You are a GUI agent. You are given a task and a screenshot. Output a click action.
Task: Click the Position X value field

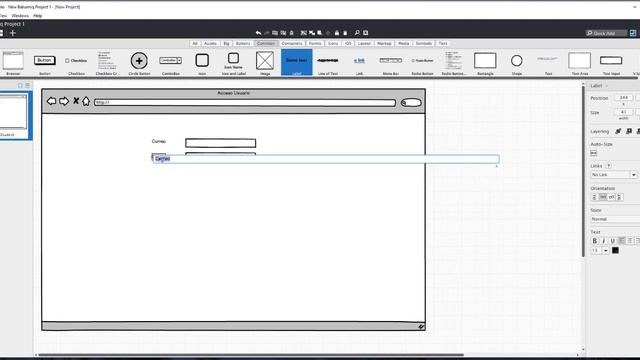(x=623, y=98)
